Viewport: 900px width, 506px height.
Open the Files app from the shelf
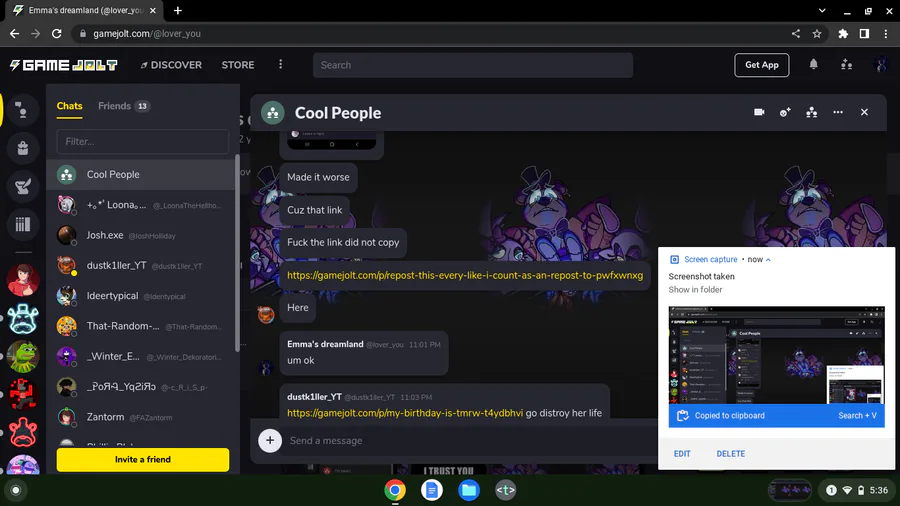[468, 490]
